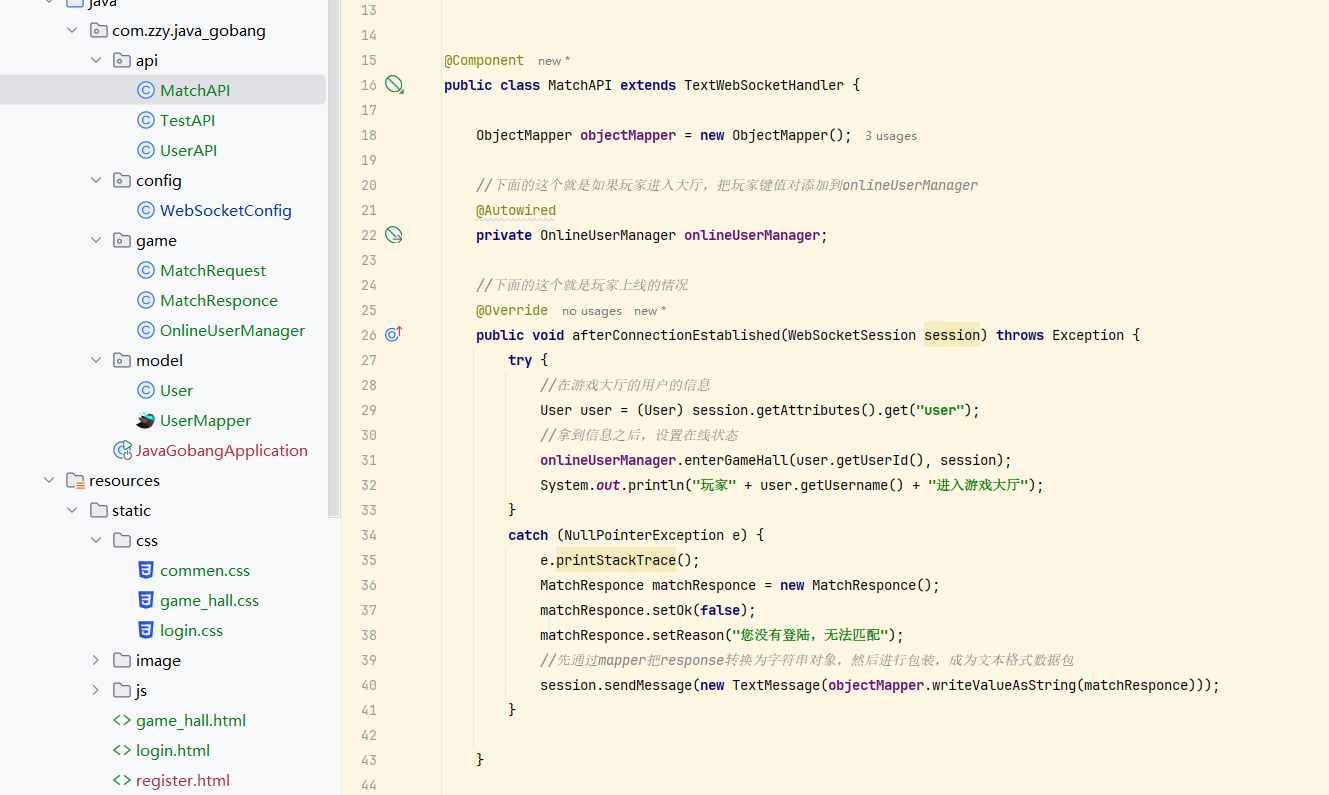Click the com.zzy.java_gobang package icon
This screenshot has width=1329, height=795.
(98, 30)
